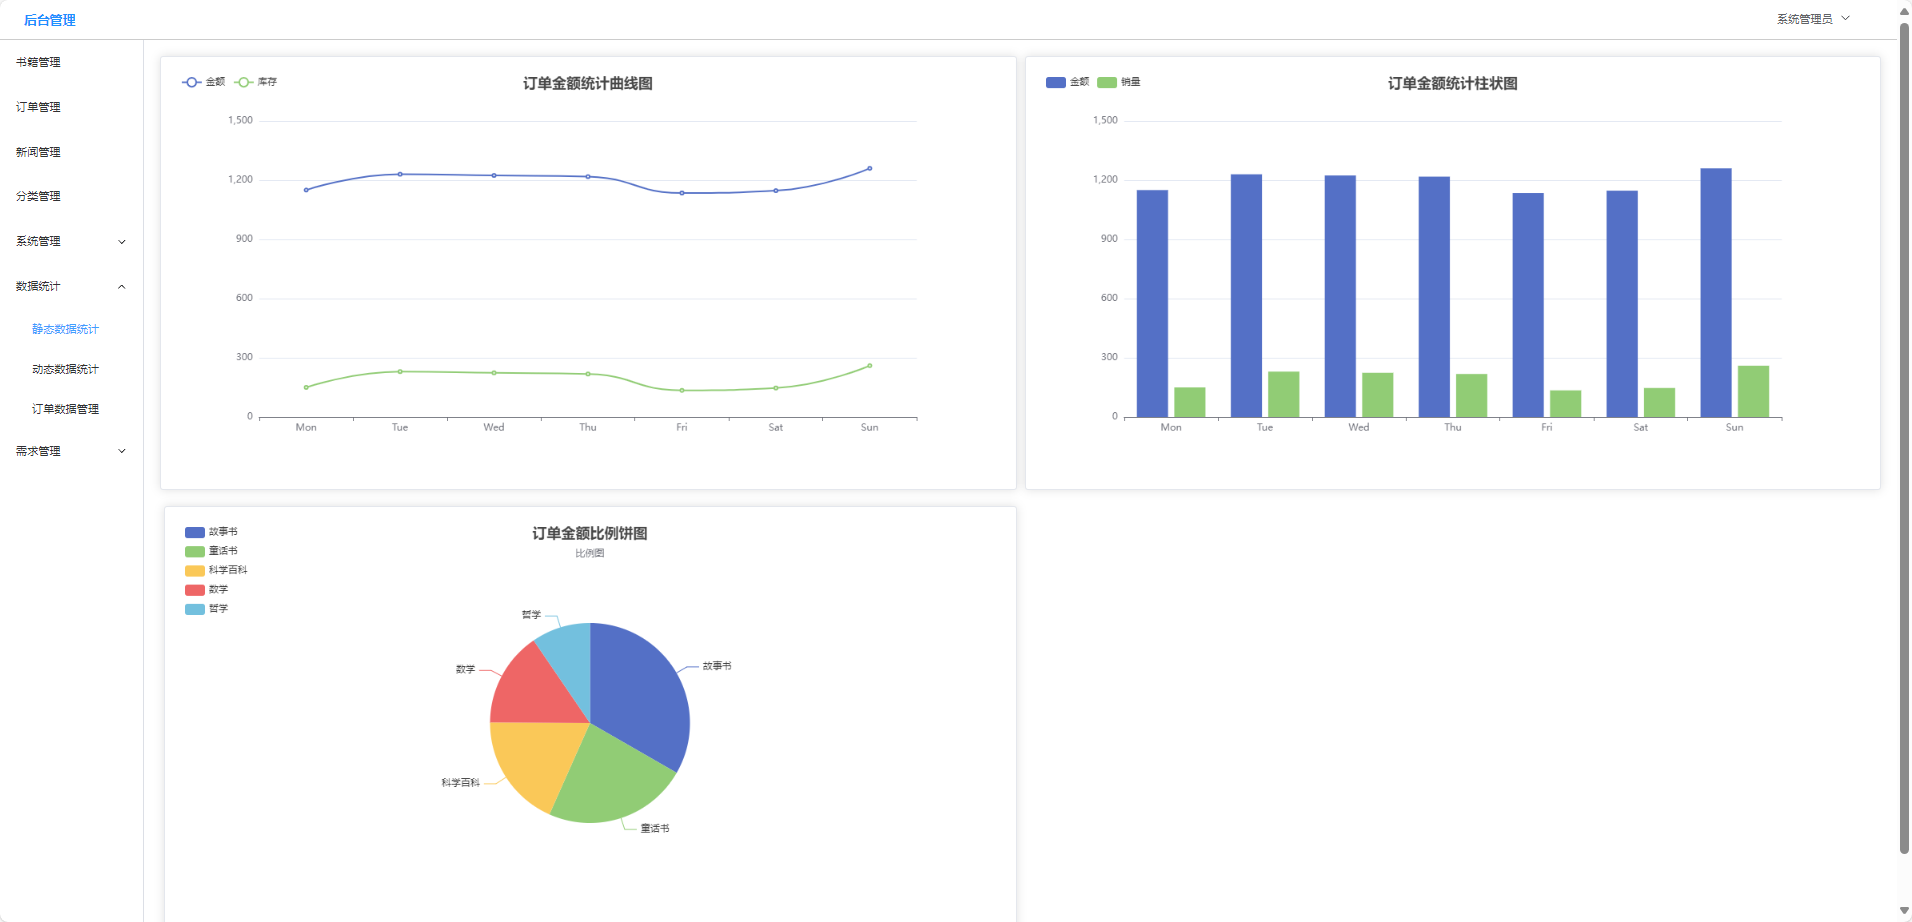Screen dimensions: 1912x922
Task: Select the 静态数据统计 submenu item
Action: tap(65, 329)
